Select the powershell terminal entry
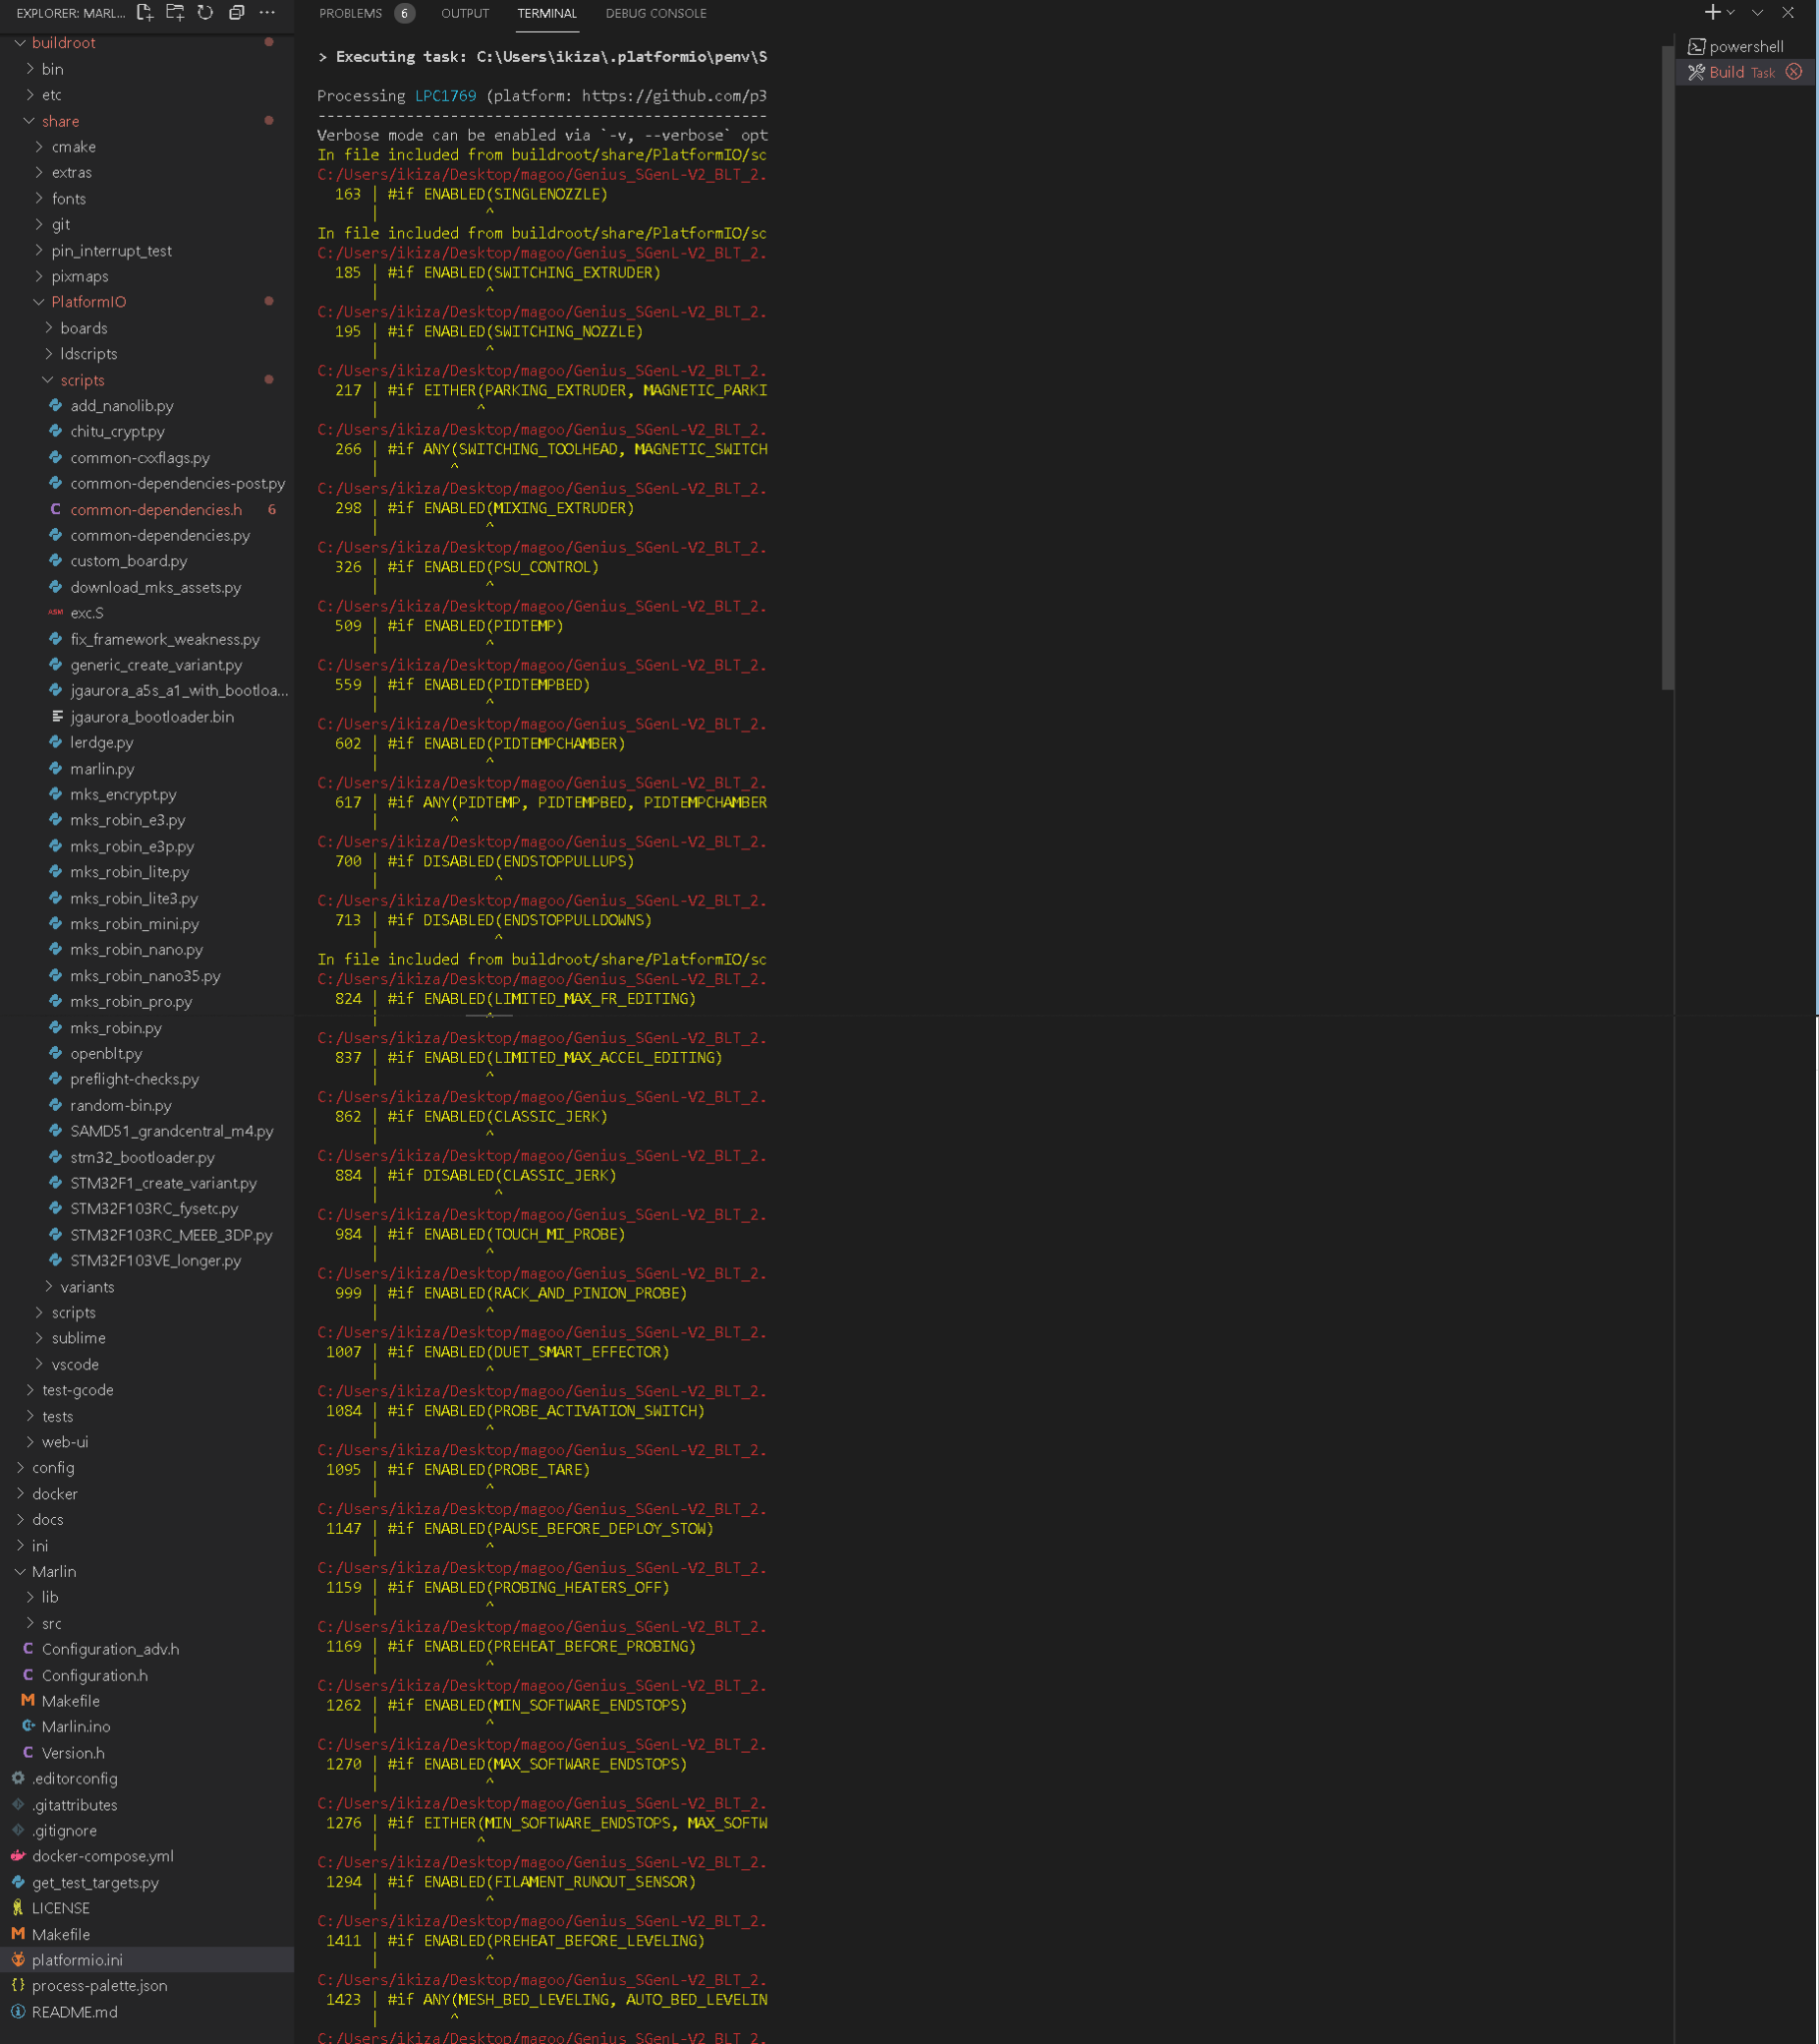 (1746, 47)
